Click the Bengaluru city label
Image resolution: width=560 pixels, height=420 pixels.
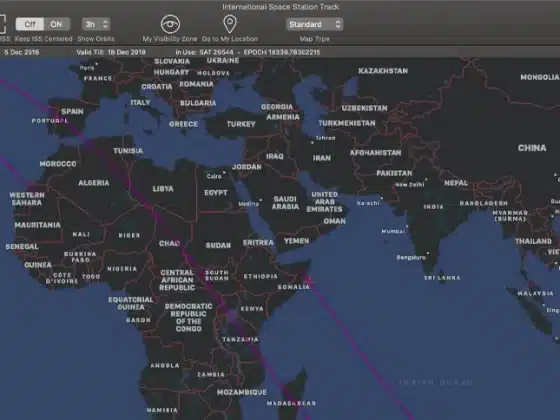[x=411, y=258]
